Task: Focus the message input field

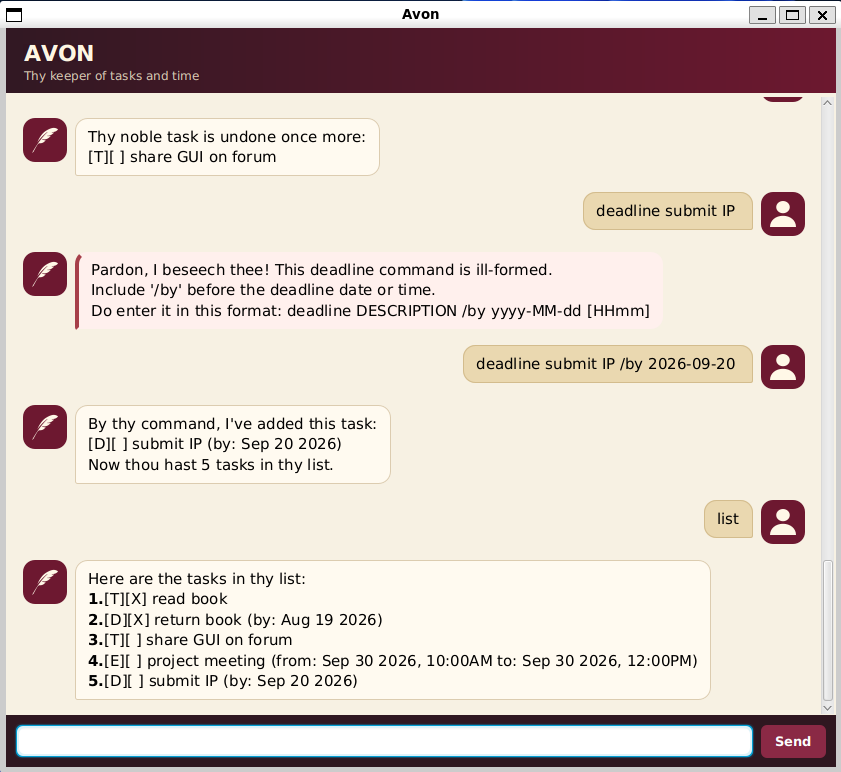Action: [x=384, y=741]
